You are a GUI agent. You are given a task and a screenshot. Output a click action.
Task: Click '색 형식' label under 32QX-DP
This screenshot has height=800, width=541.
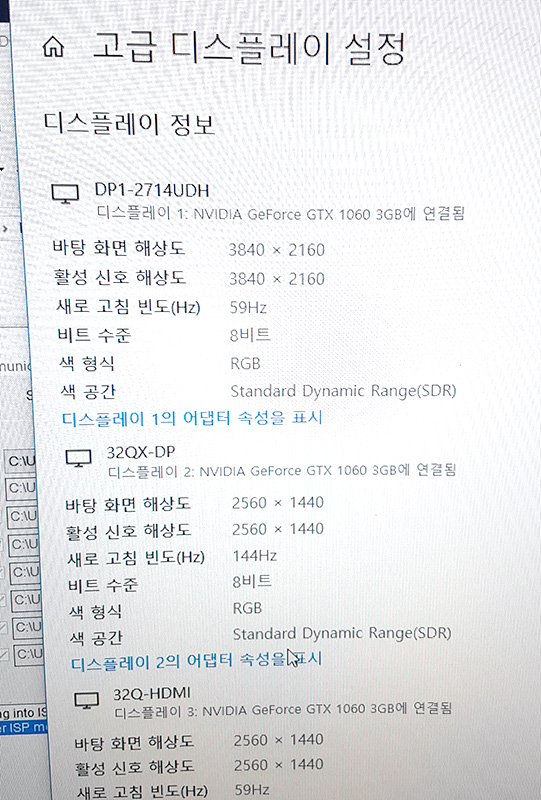click(x=95, y=612)
